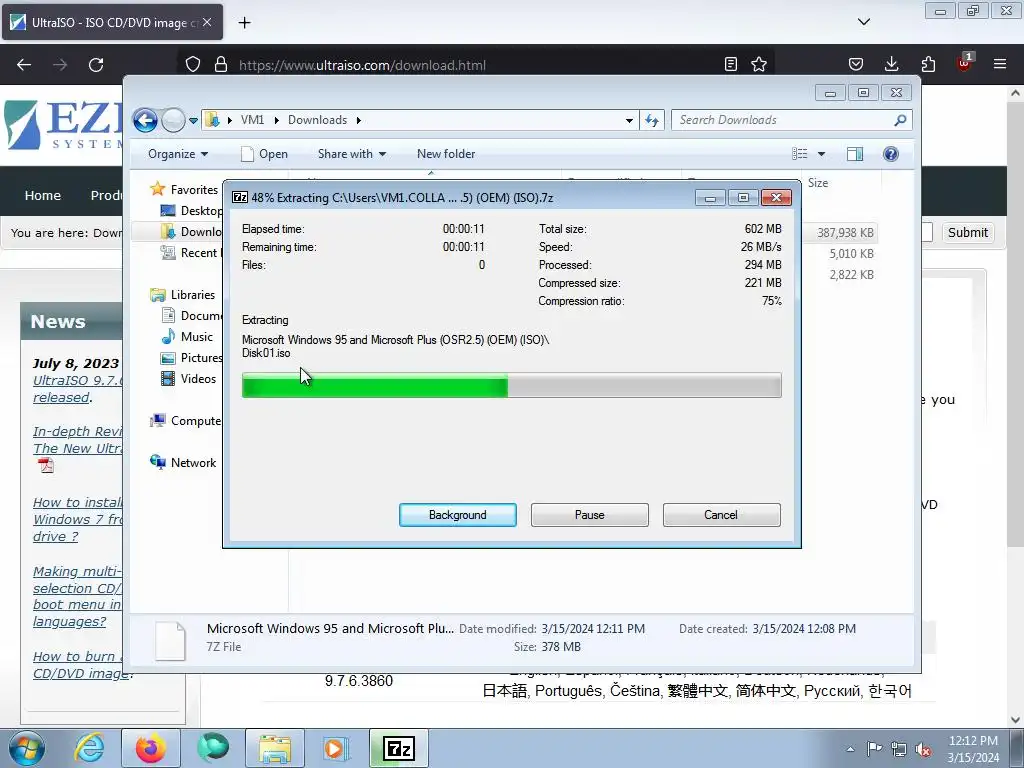This screenshot has height=768, width=1024.
Task: Click Open in the Explorer toolbar
Action: pos(264,154)
